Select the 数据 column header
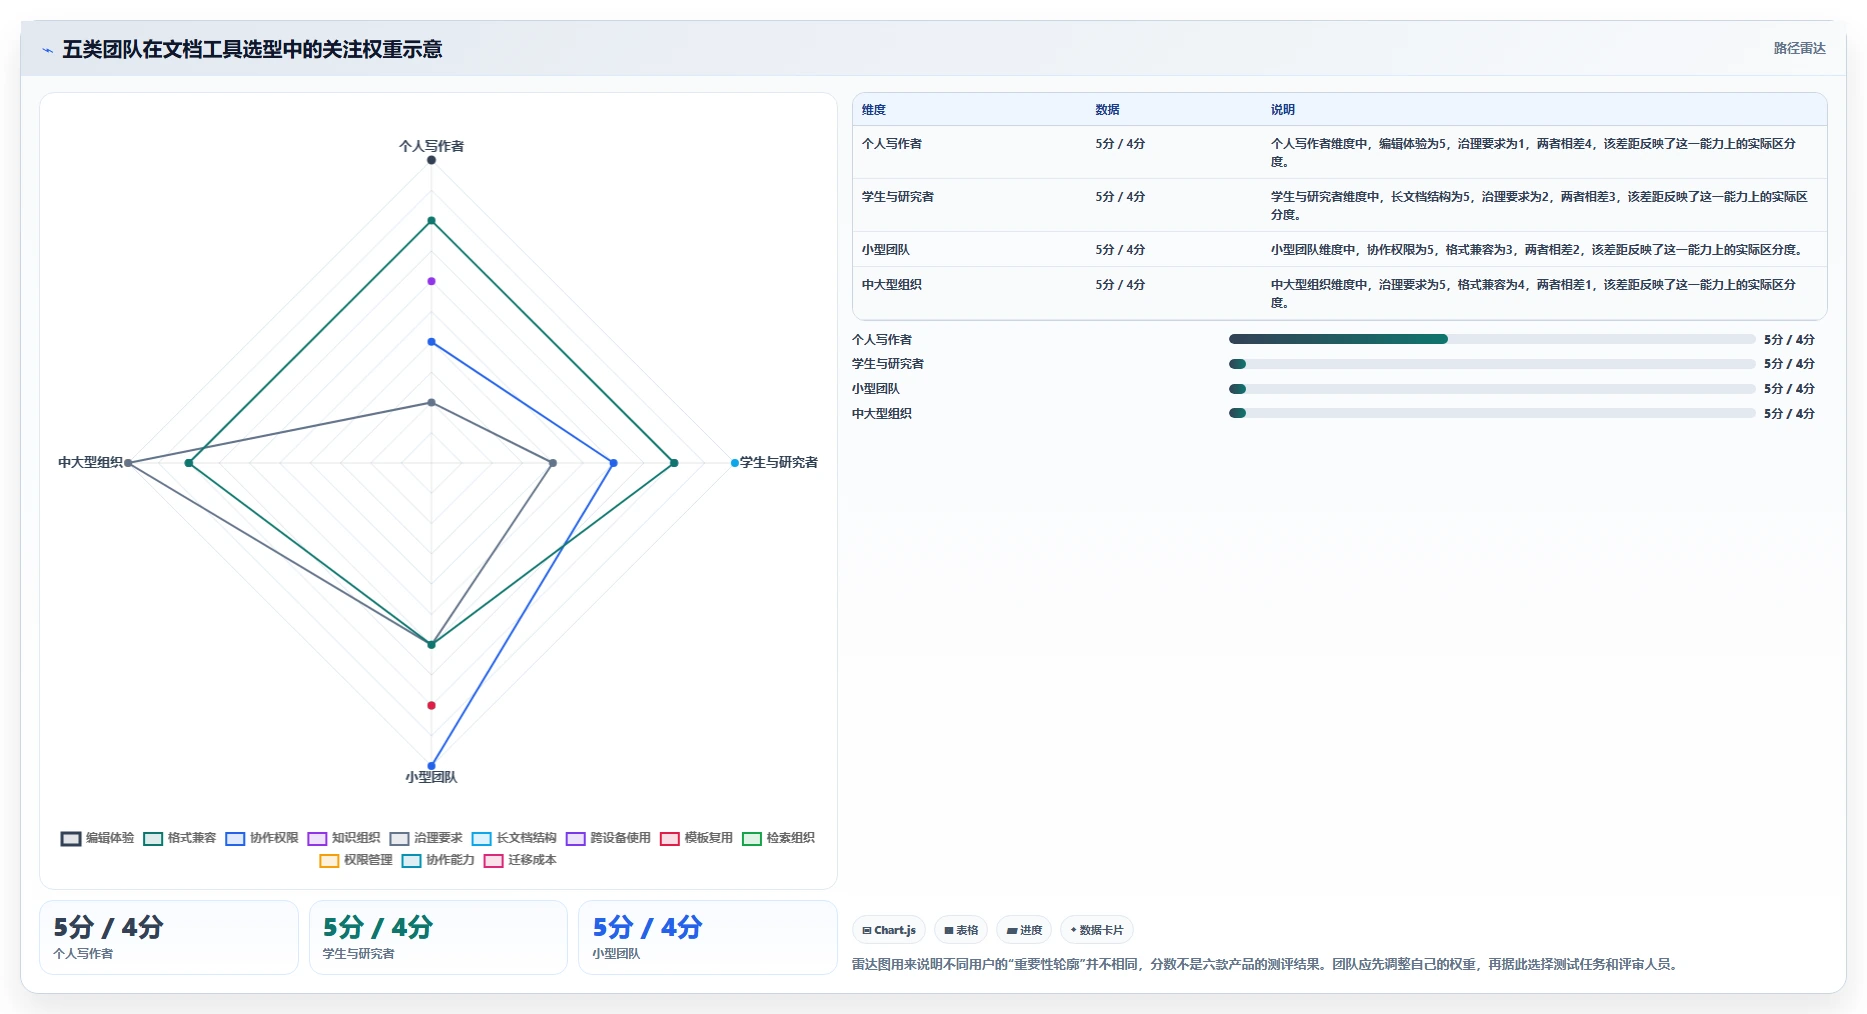The height and width of the screenshot is (1014, 1867). click(1107, 110)
